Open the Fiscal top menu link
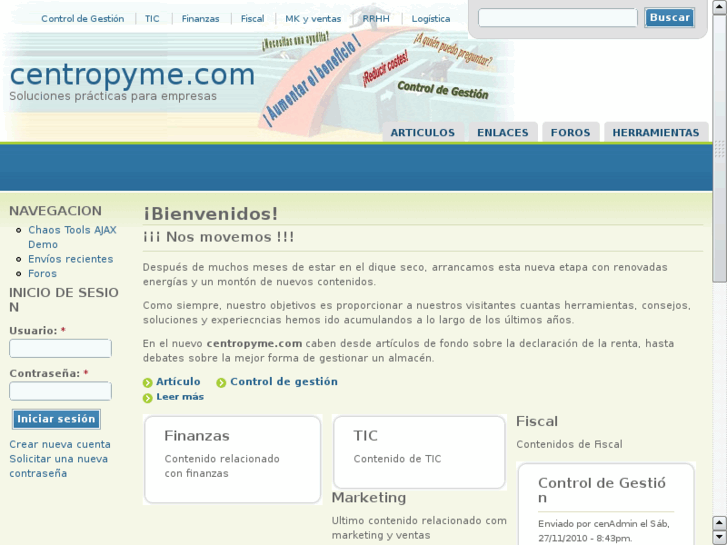727x545 pixels. coord(252,19)
